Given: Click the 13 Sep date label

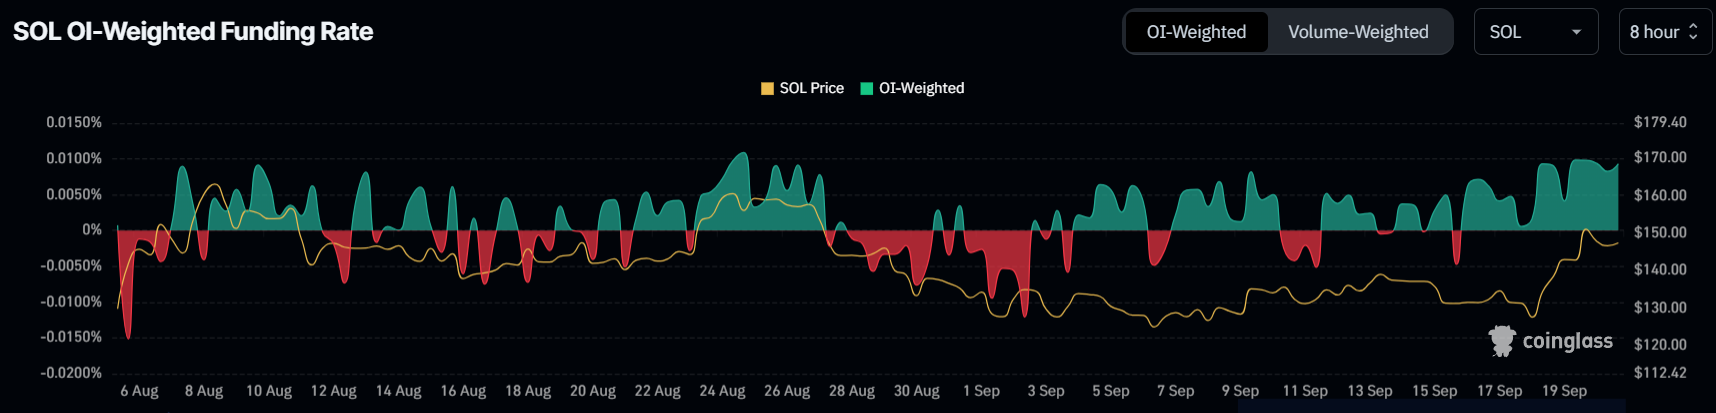Looking at the screenshot, I should [1370, 391].
